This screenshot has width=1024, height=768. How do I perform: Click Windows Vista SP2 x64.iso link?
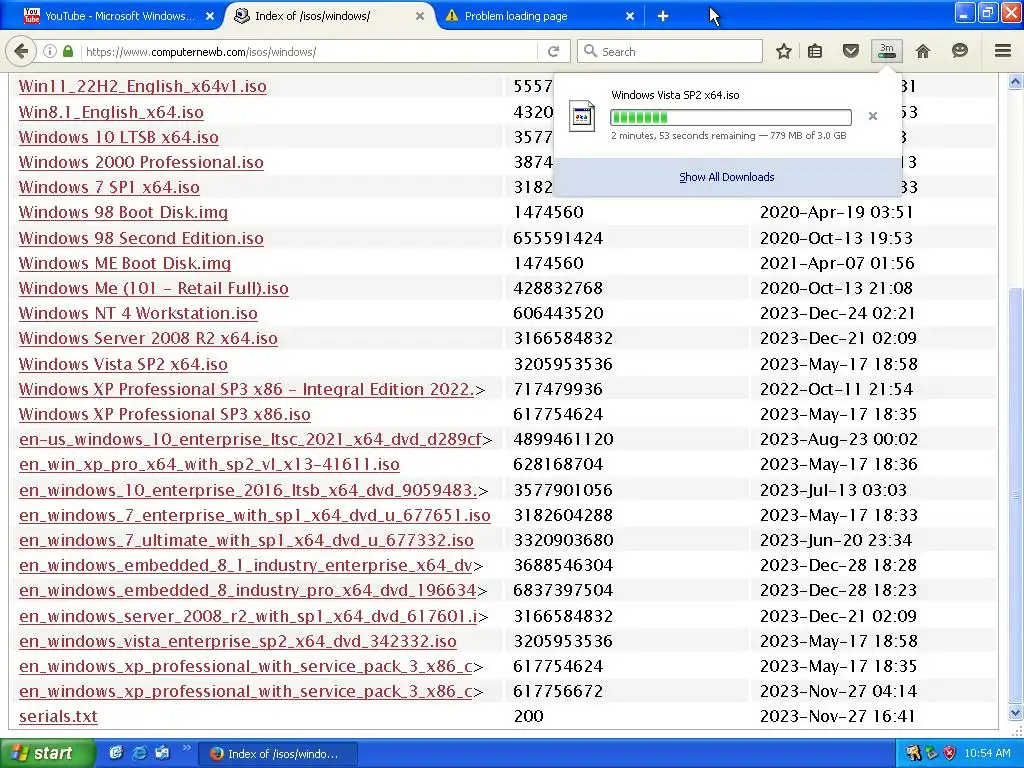[x=123, y=364]
